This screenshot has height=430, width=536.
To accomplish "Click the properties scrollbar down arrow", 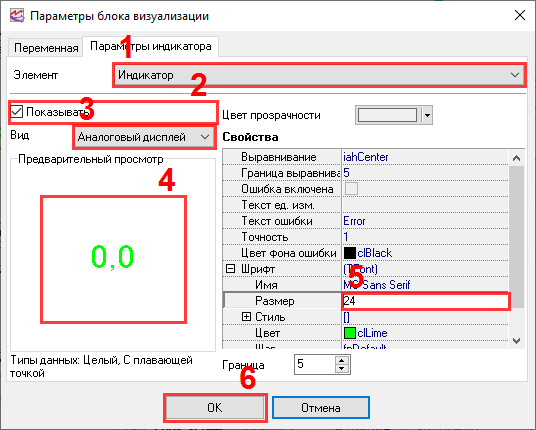I will pos(517,341).
